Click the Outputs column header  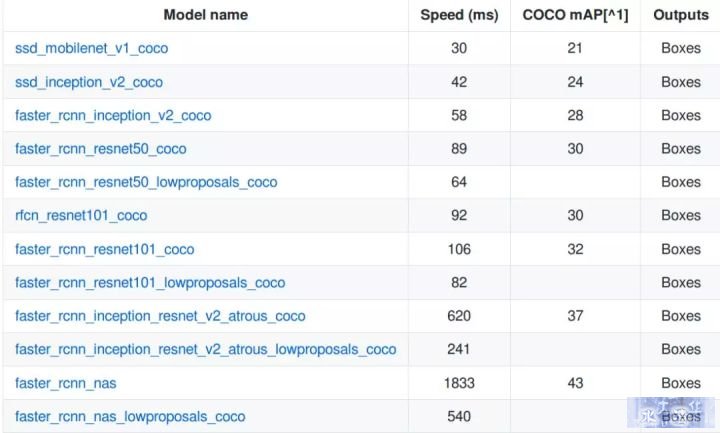click(681, 15)
